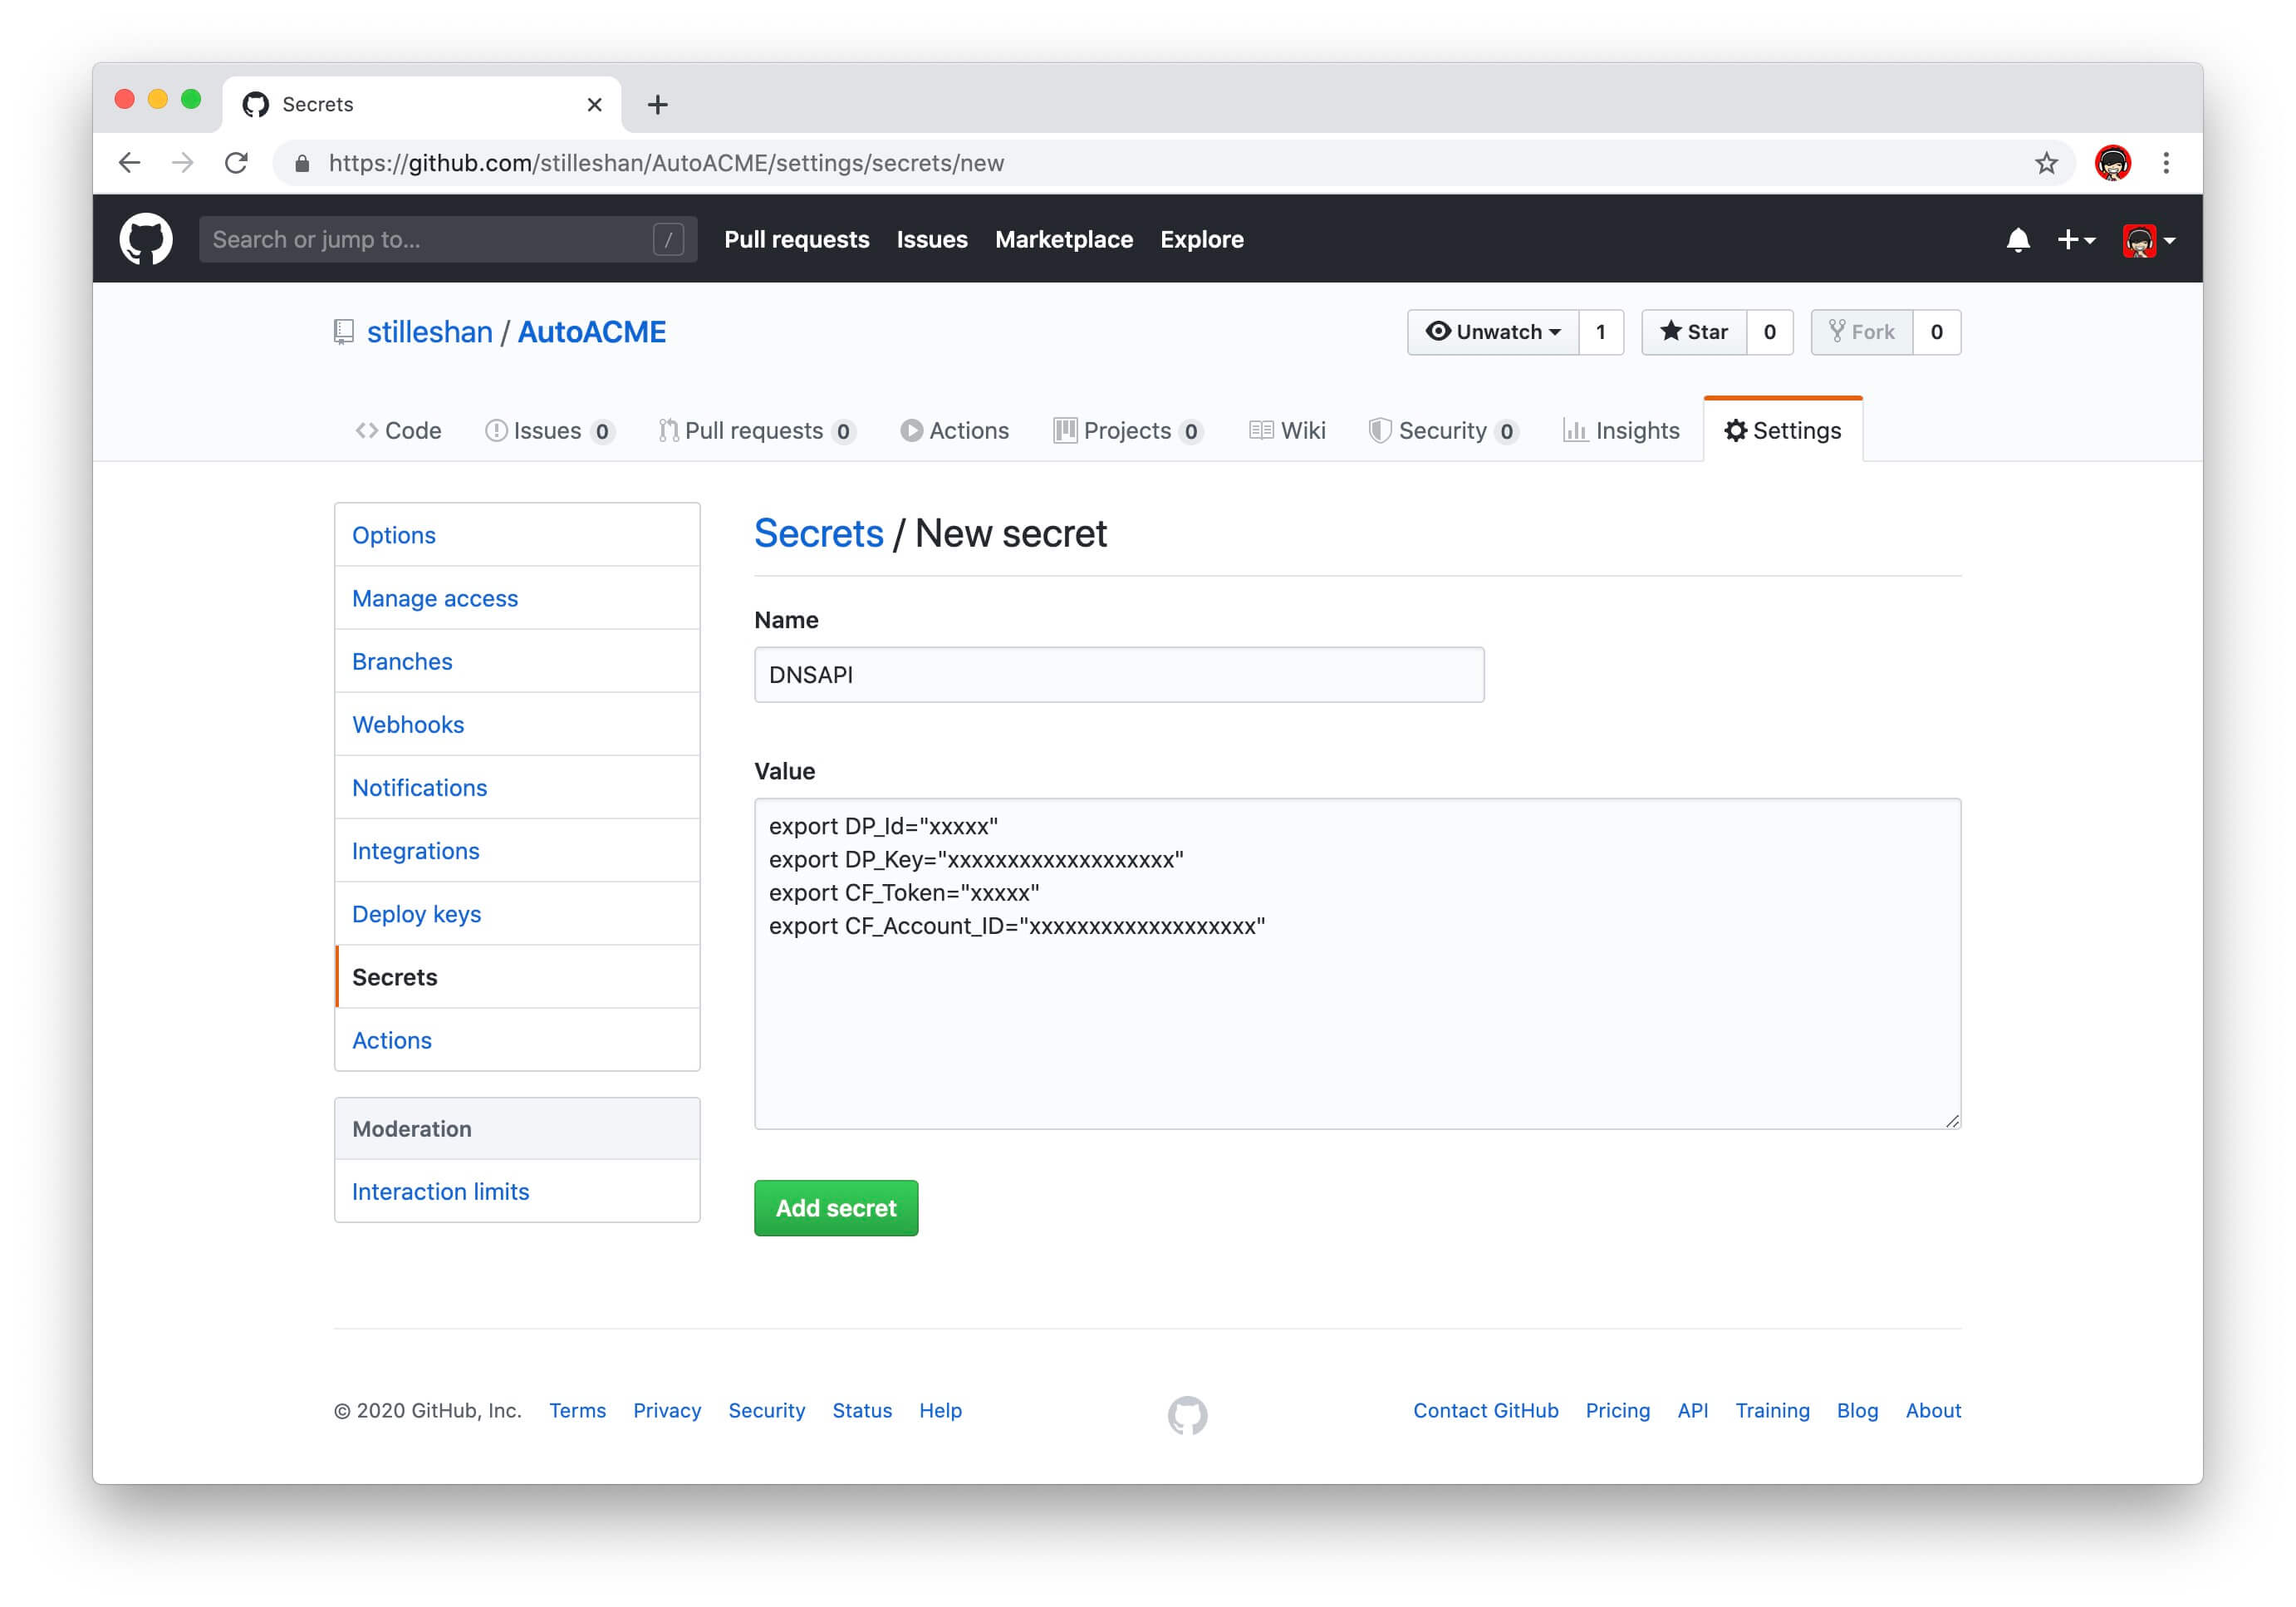Focus the Search or jump to field
The height and width of the screenshot is (1607, 2296).
pyautogui.click(x=448, y=240)
